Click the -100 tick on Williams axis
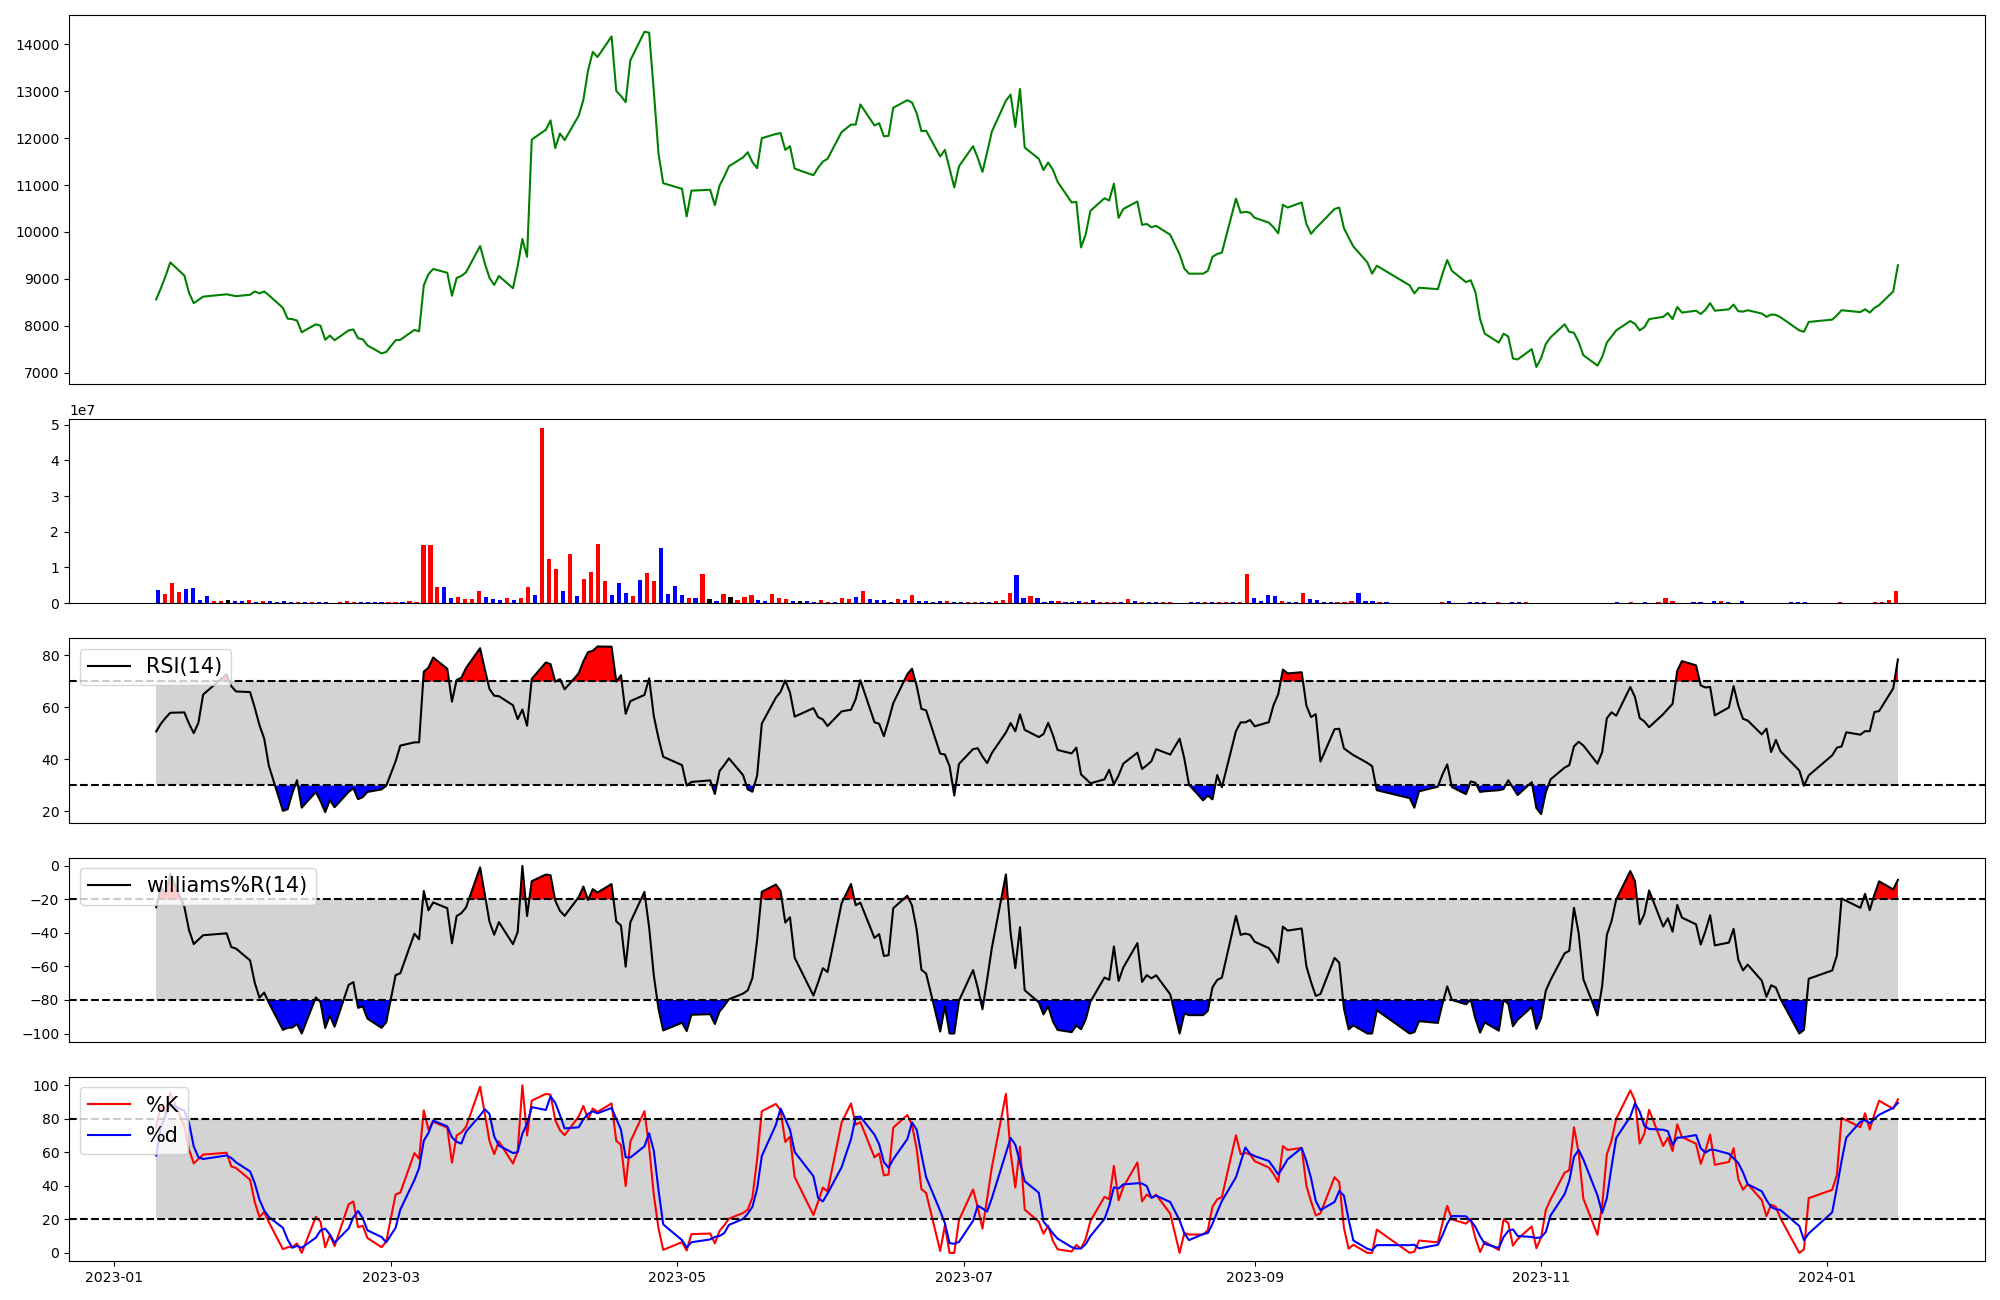The height and width of the screenshot is (1300, 2000). [40, 1034]
